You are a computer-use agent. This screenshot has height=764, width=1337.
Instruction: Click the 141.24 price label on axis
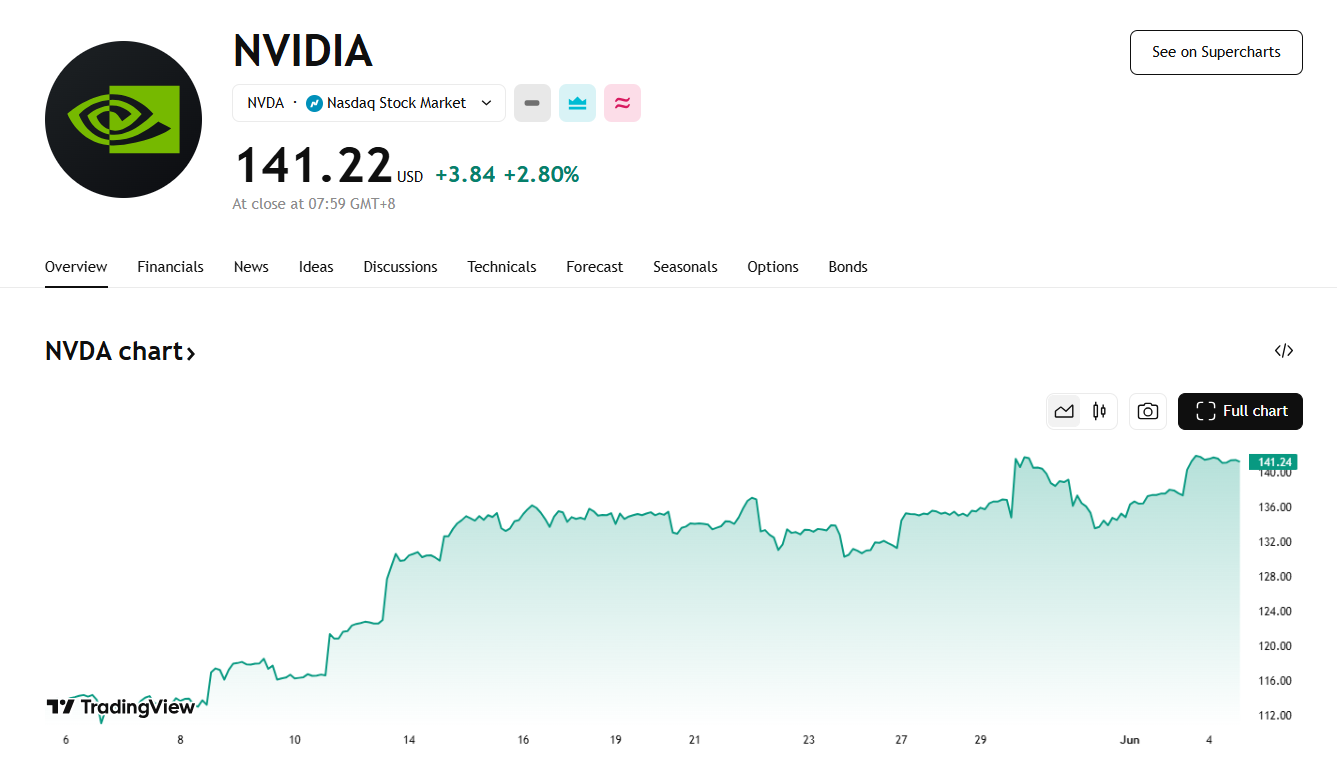pyautogui.click(x=1273, y=462)
